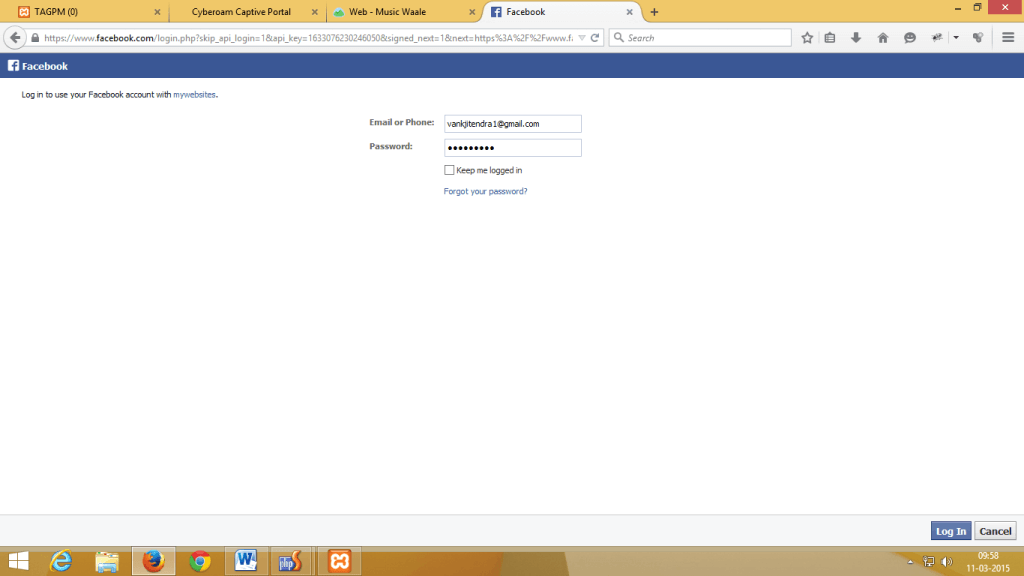1024x576 pixels.
Task: Click the address bar URL
Action: tap(308, 38)
